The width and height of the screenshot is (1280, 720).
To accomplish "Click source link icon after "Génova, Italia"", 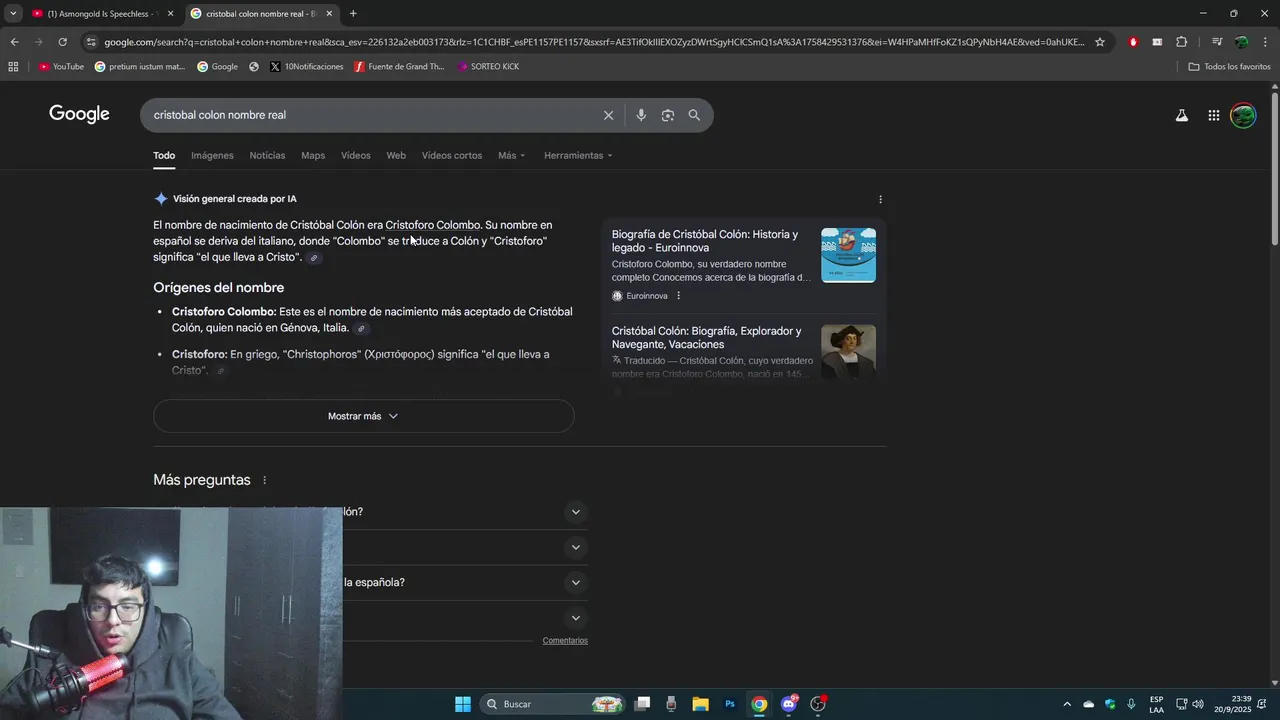I will [x=362, y=329].
